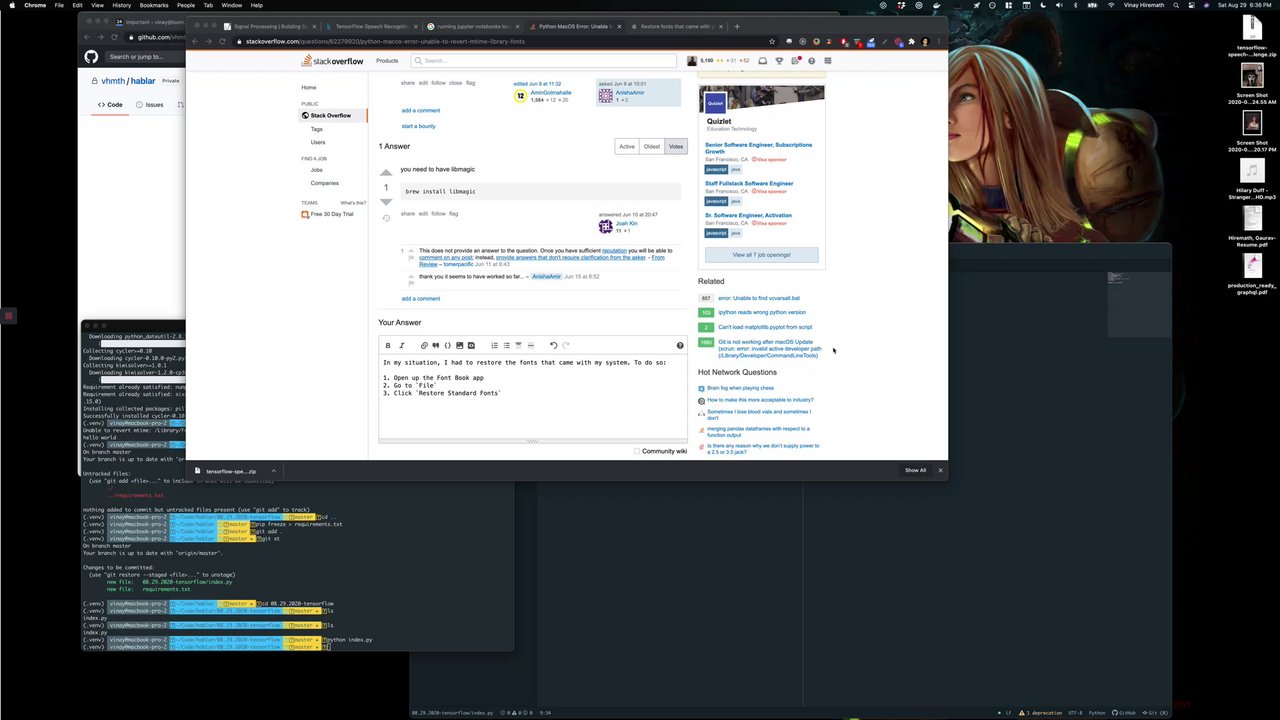Open Users in left sidebar

click(318, 142)
